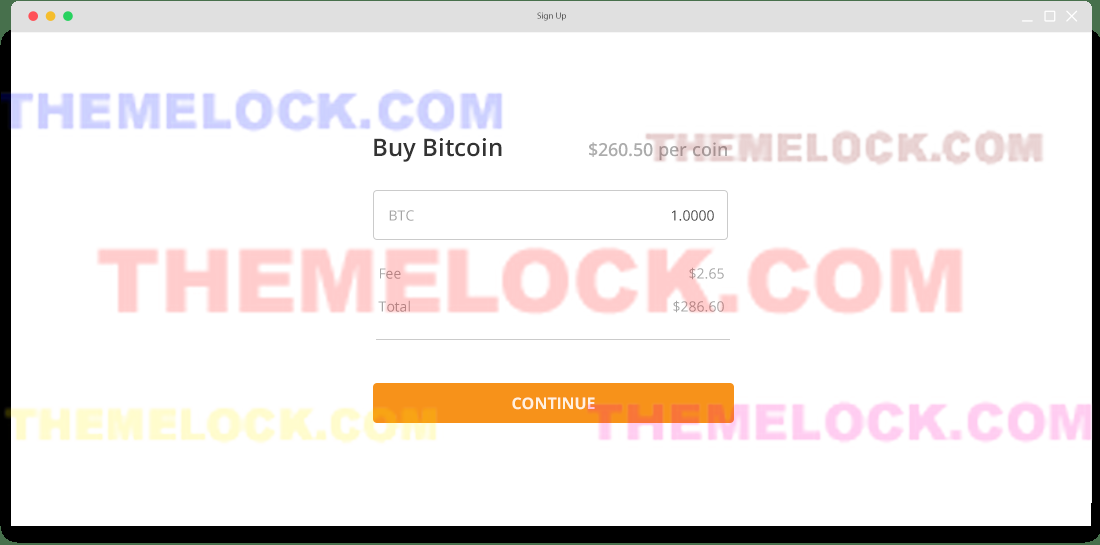Click the Buy Bitcoin heading
Image resolution: width=1100 pixels, height=545 pixels.
click(438, 149)
